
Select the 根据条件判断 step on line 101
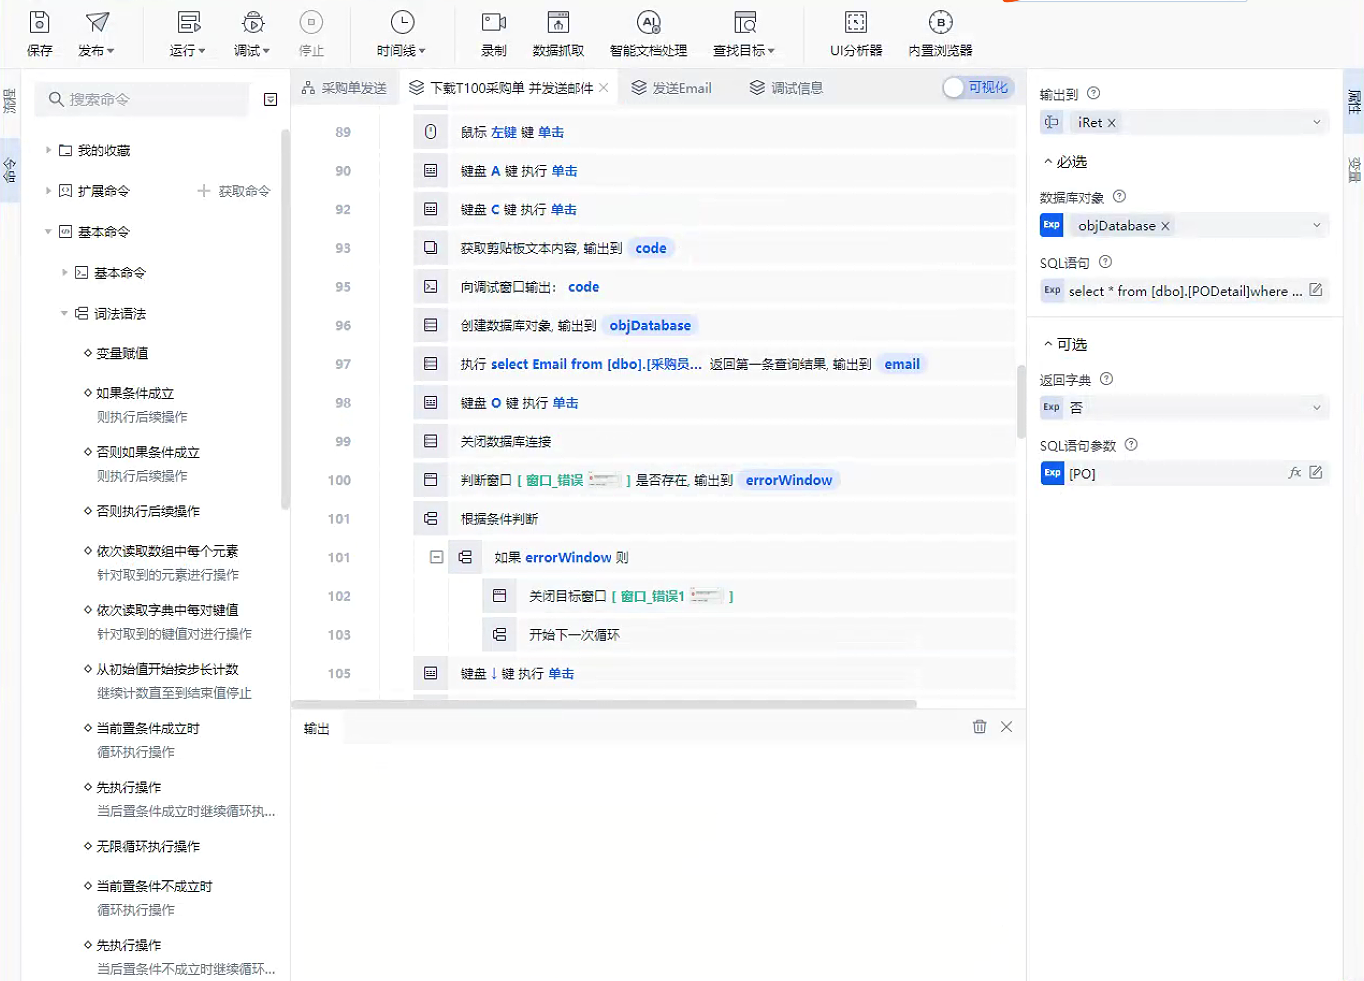coord(714,519)
